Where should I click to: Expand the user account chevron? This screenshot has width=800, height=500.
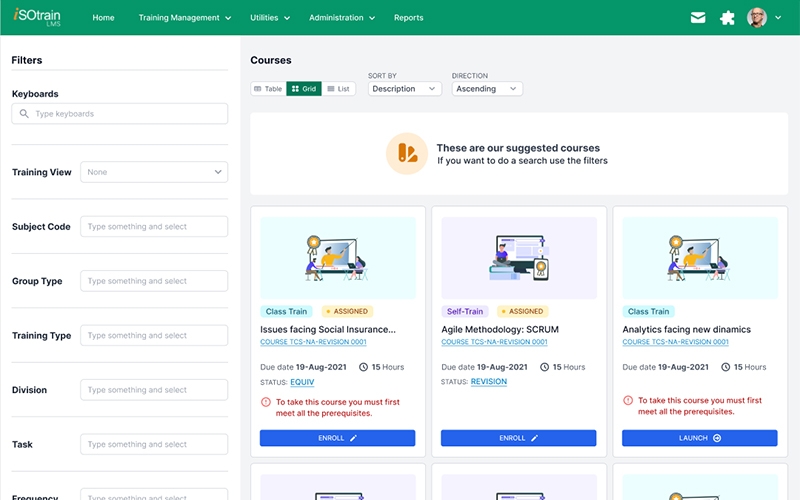click(778, 17)
